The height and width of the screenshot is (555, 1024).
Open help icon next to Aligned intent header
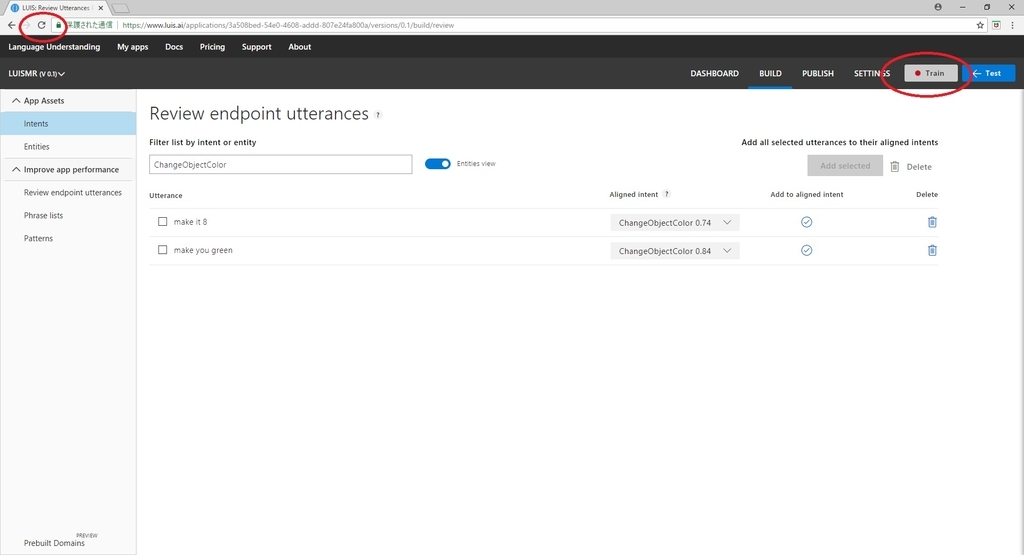[666, 194]
